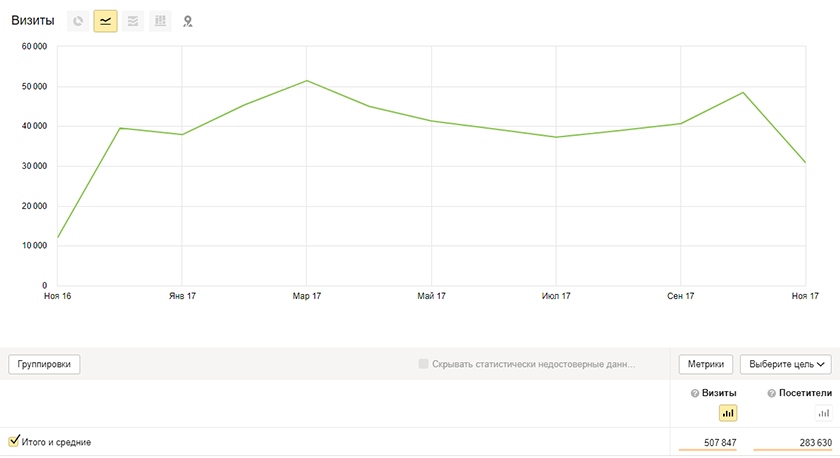Viewport: 840px width, 458px height.
Task: Sort by Визиты column header
Action: coord(720,394)
